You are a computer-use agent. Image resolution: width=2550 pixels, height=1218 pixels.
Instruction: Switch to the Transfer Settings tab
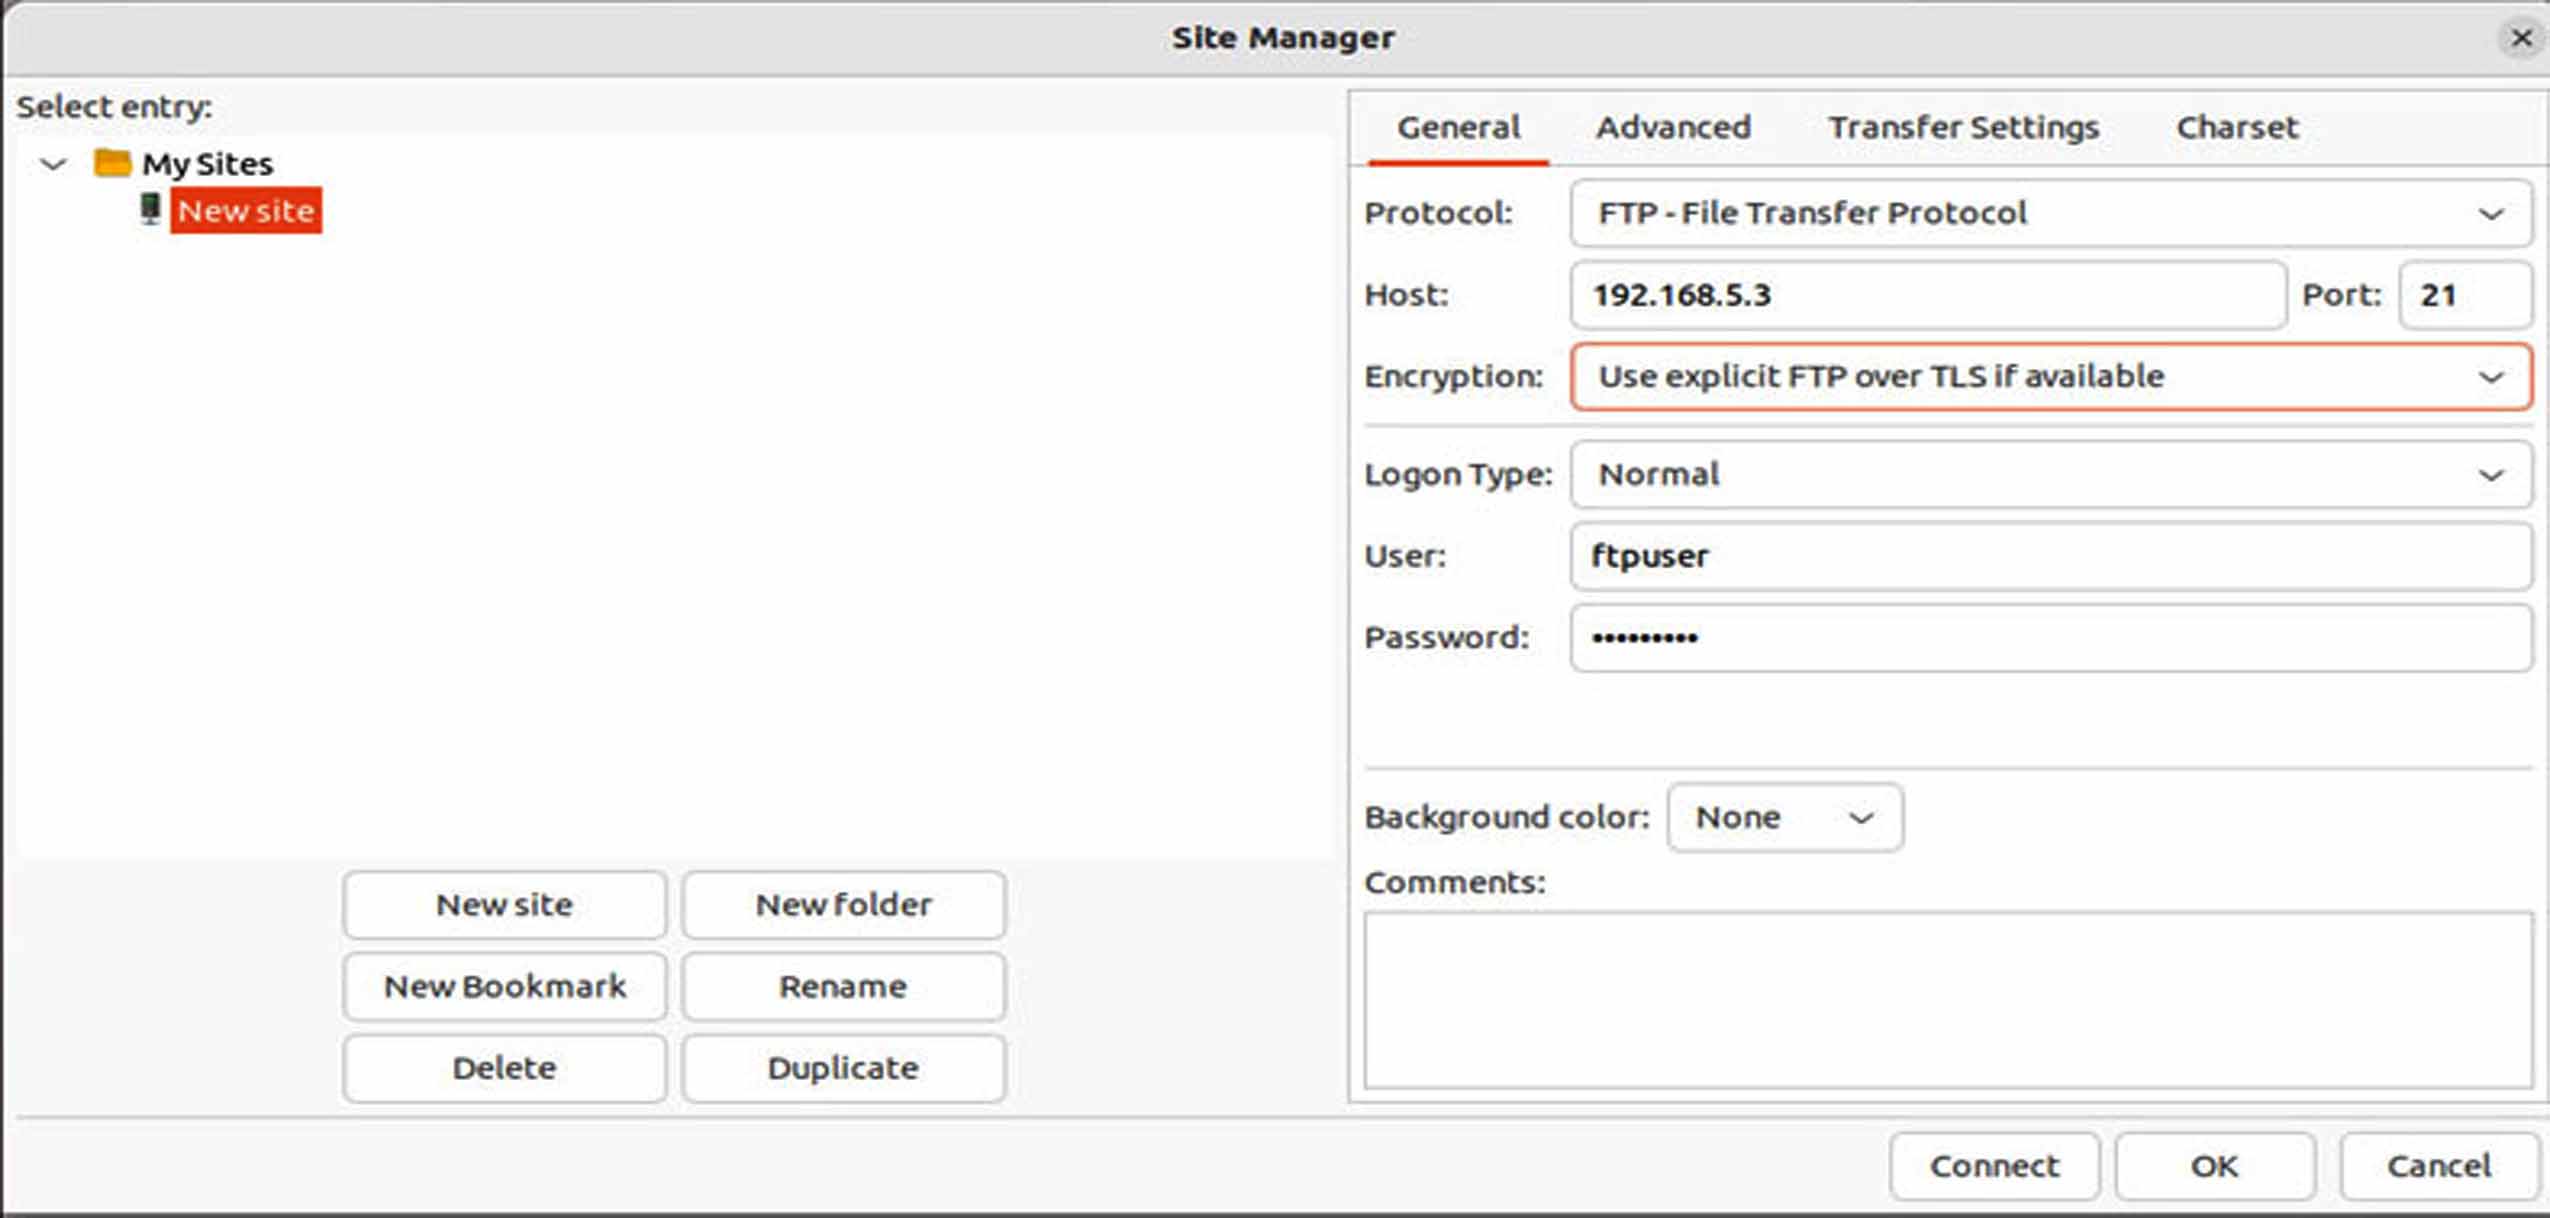click(1963, 127)
